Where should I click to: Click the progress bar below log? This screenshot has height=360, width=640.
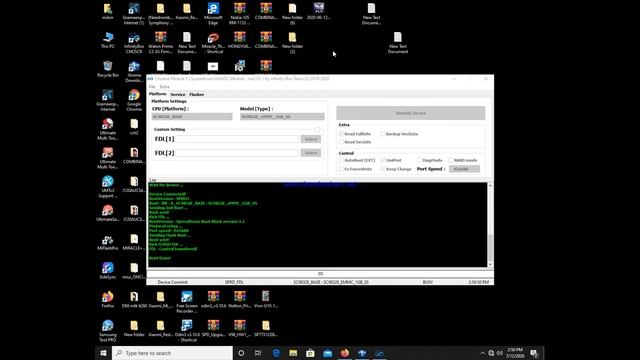pos(320,274)
